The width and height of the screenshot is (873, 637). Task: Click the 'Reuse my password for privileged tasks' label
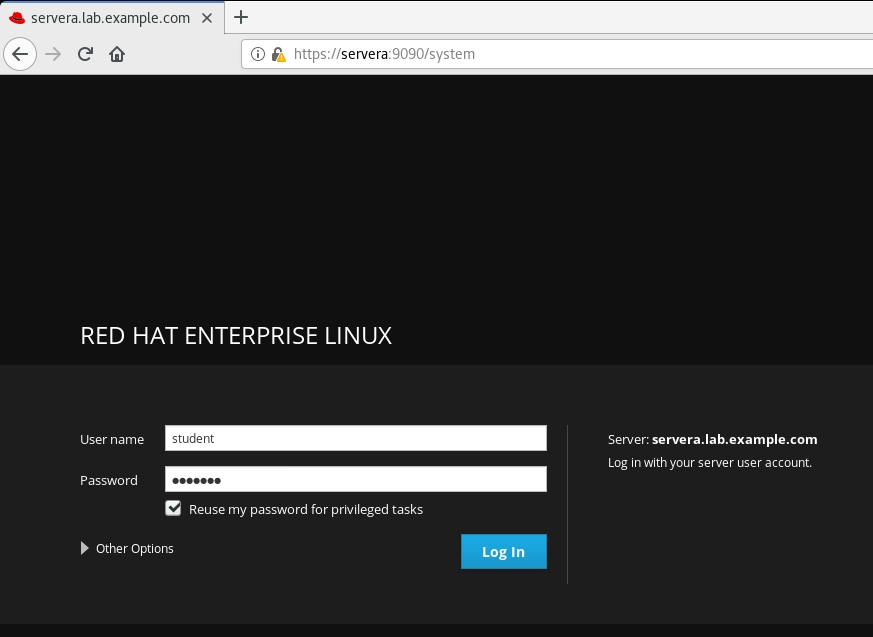306,510
